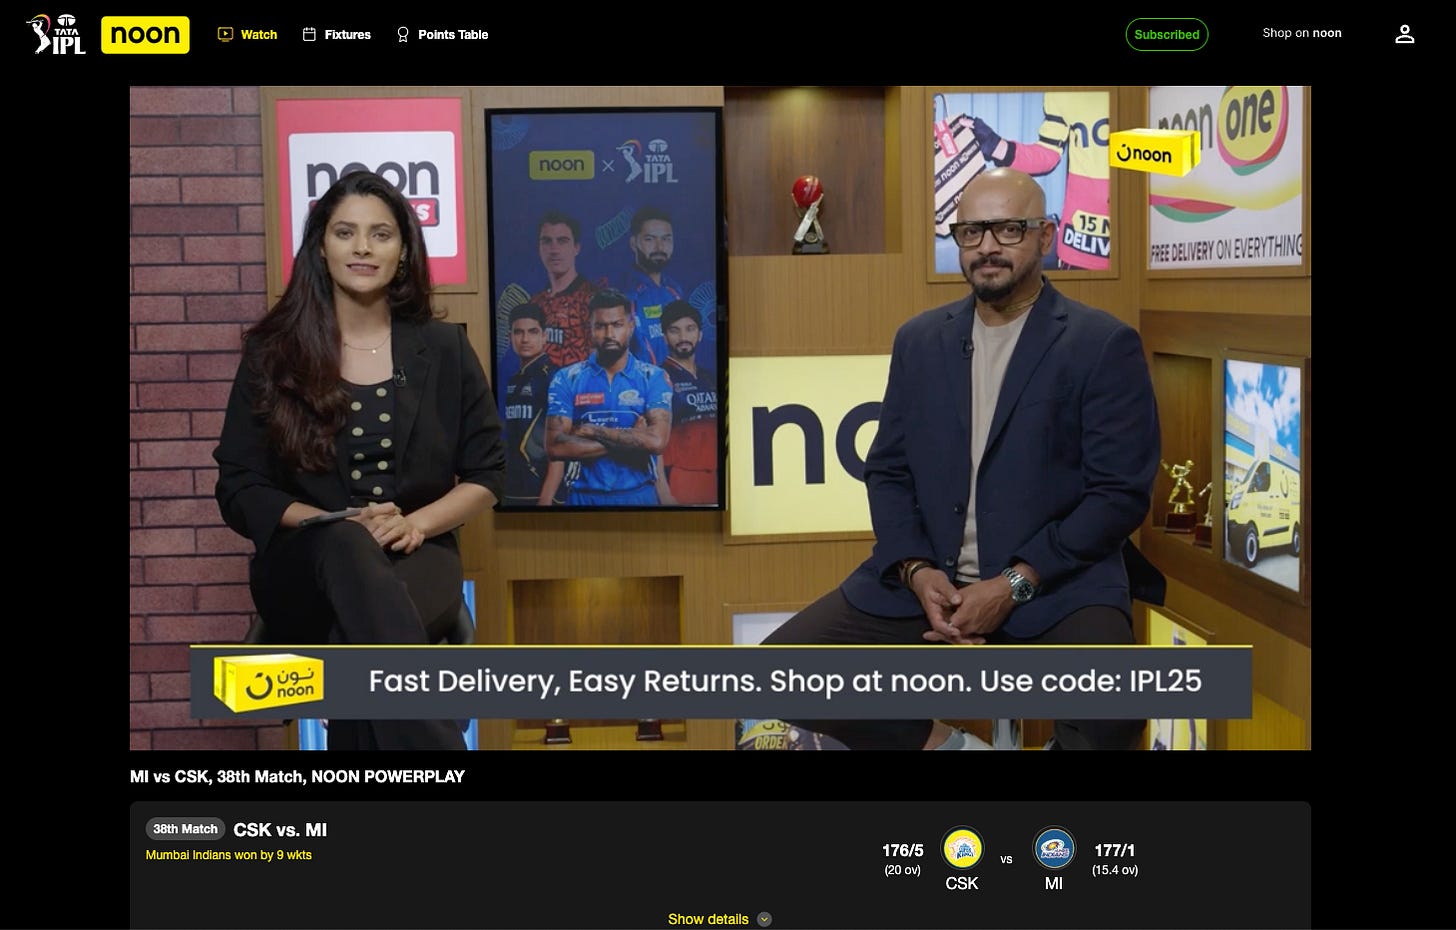Screen dimensions: 1456x930
Task: Open the user profile icon
Action: 1405,34
